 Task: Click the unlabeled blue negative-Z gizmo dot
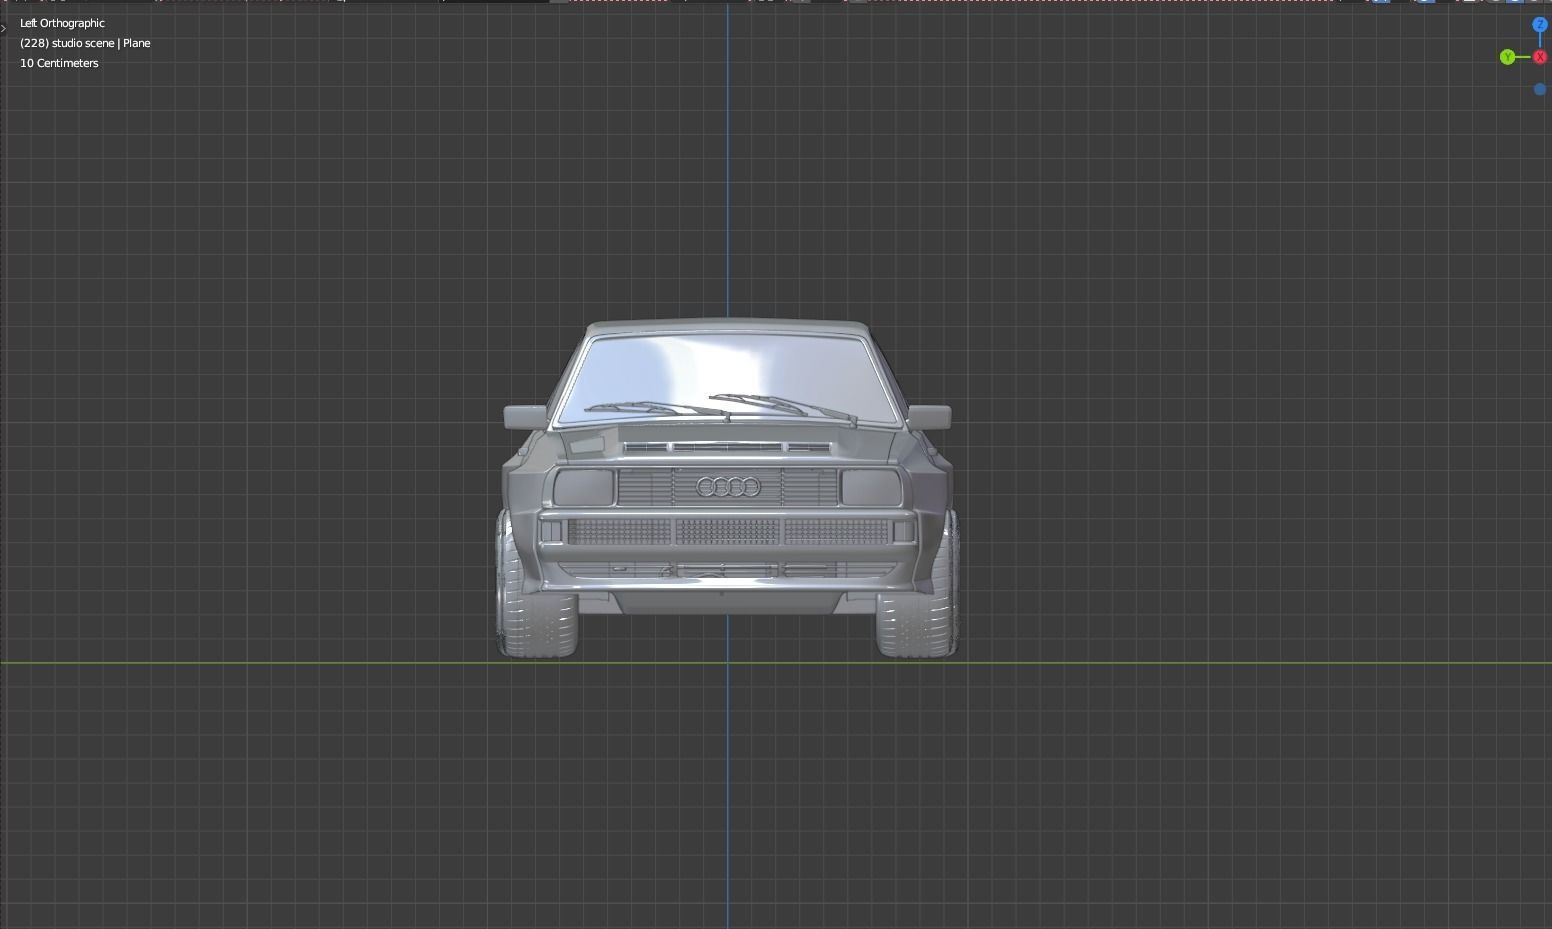click(x=1540, y=89)
